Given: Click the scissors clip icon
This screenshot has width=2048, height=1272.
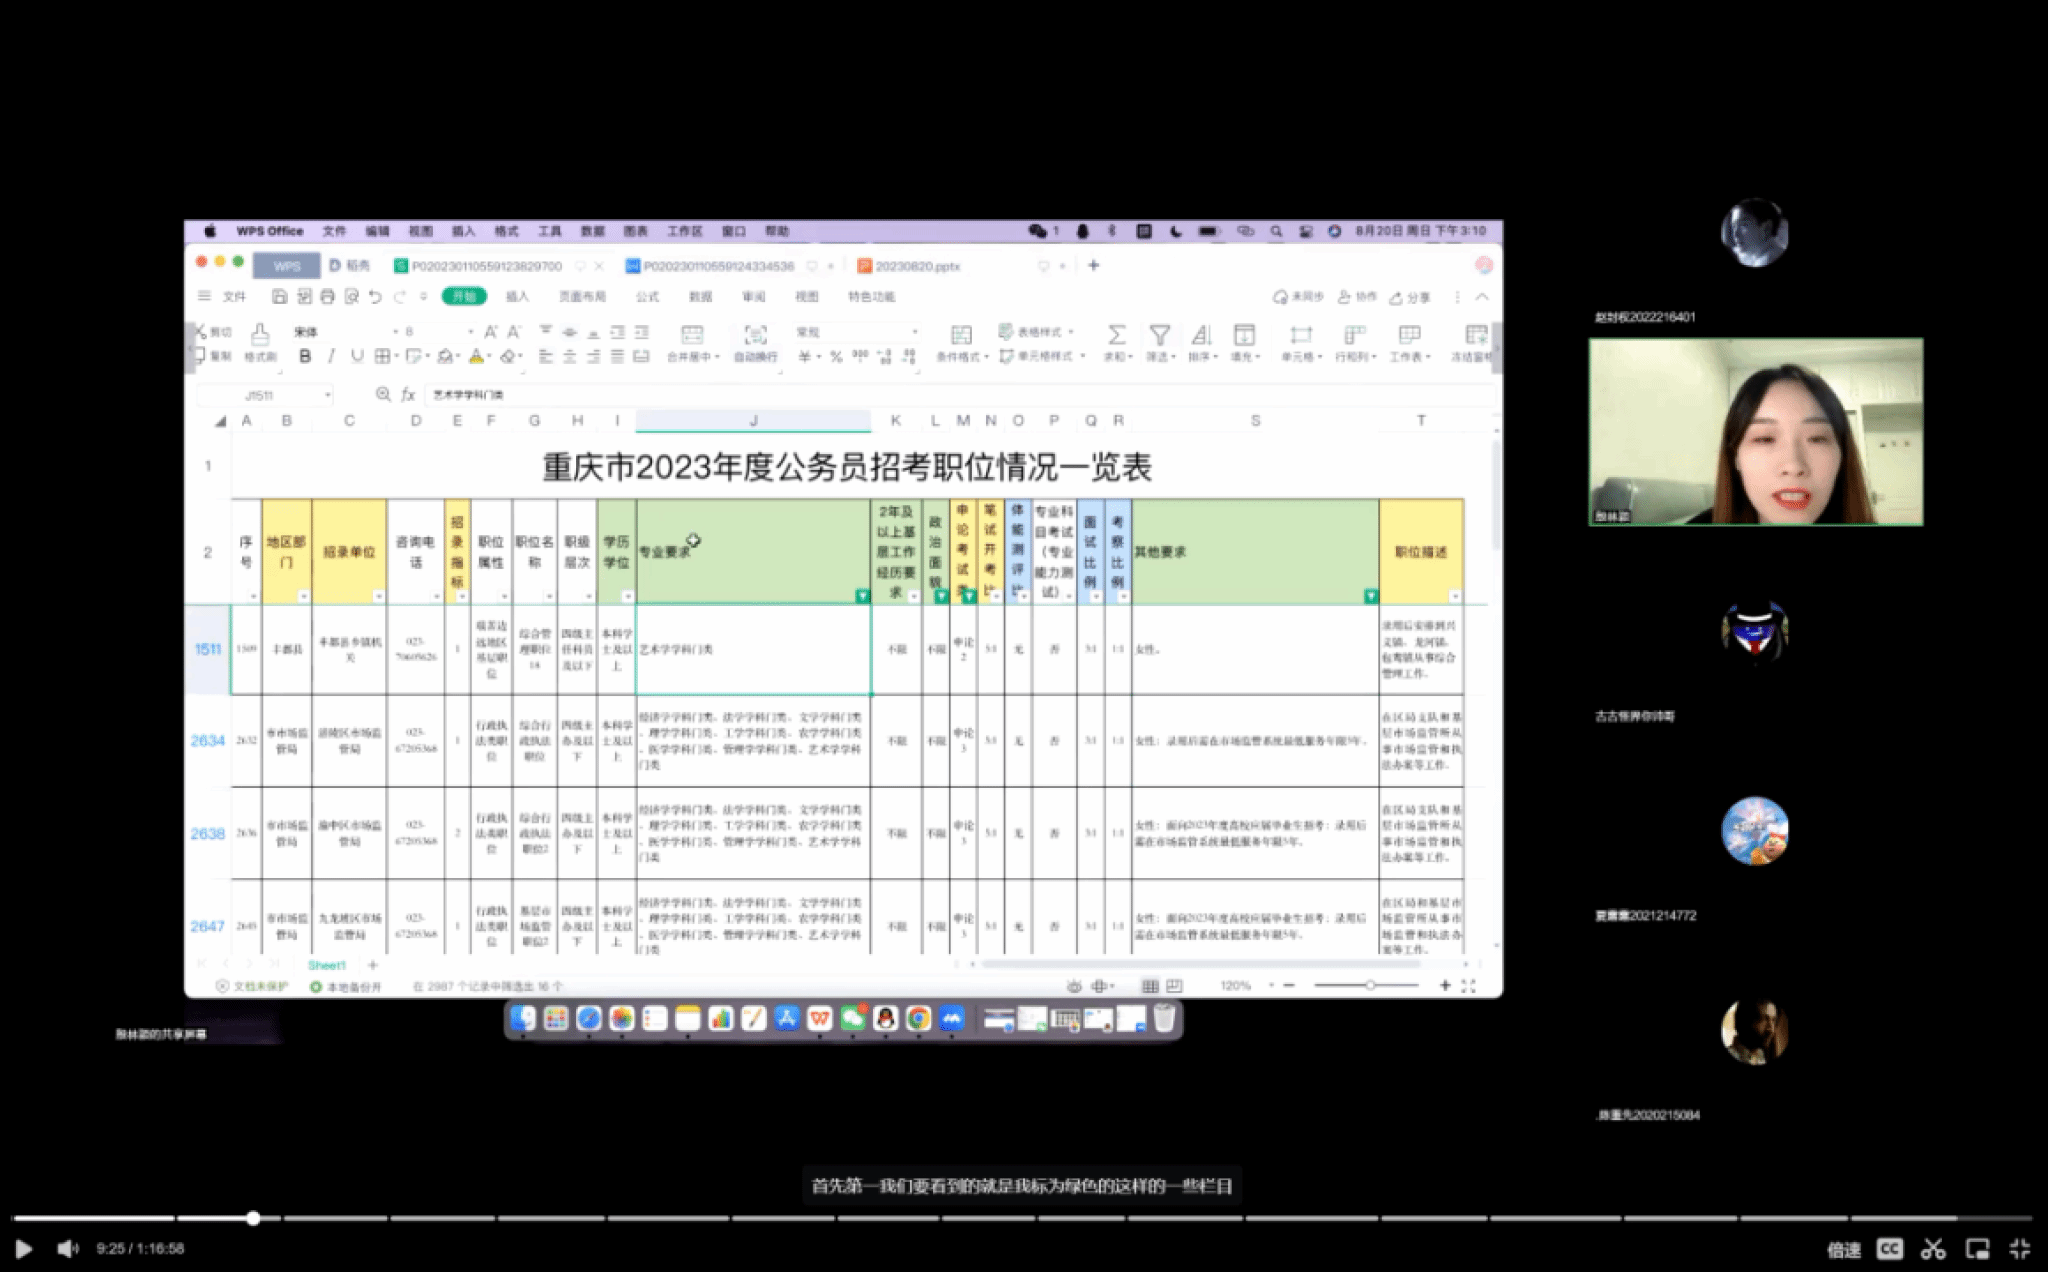Looking at the screenshot, I should [x=1933, y=1248].
